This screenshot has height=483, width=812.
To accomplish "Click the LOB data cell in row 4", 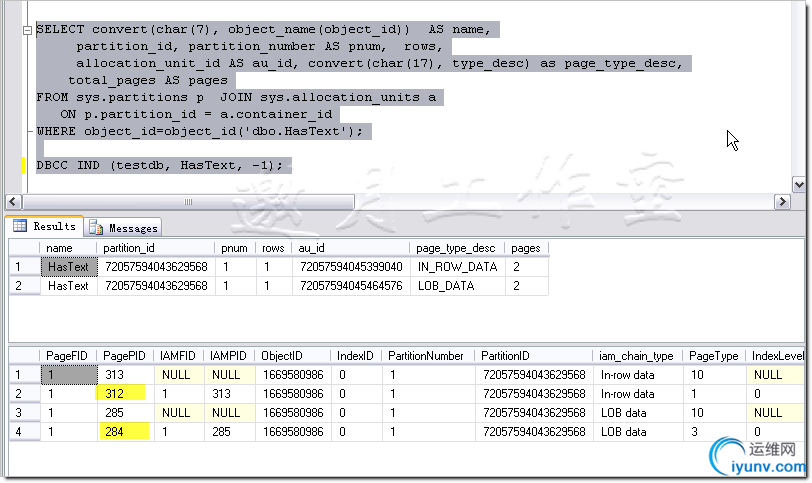I will 637,432.
